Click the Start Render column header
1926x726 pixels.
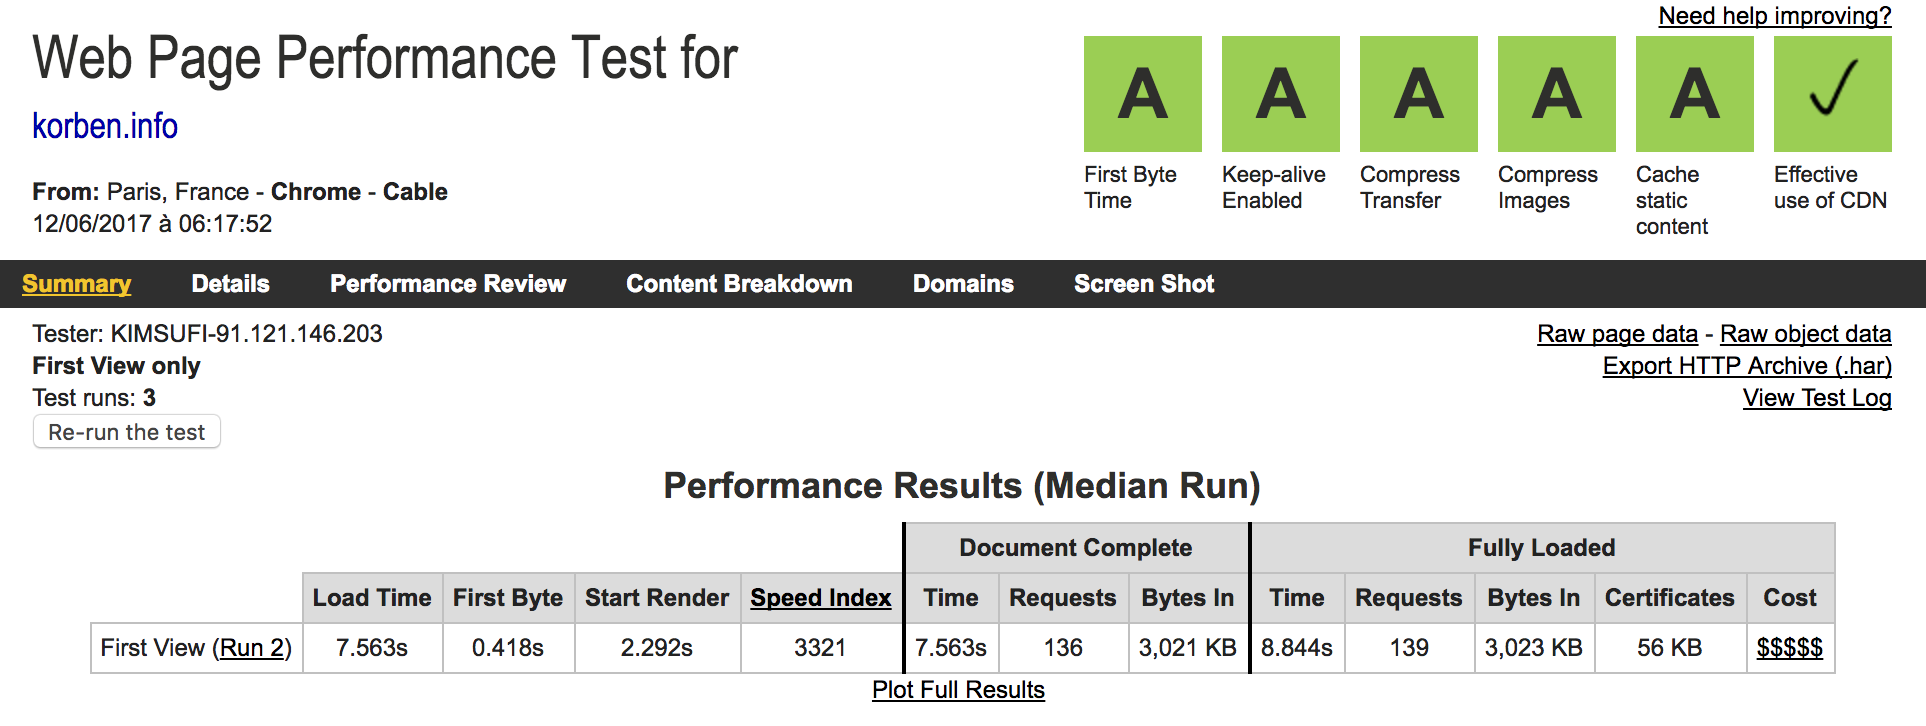pos(657,598)
